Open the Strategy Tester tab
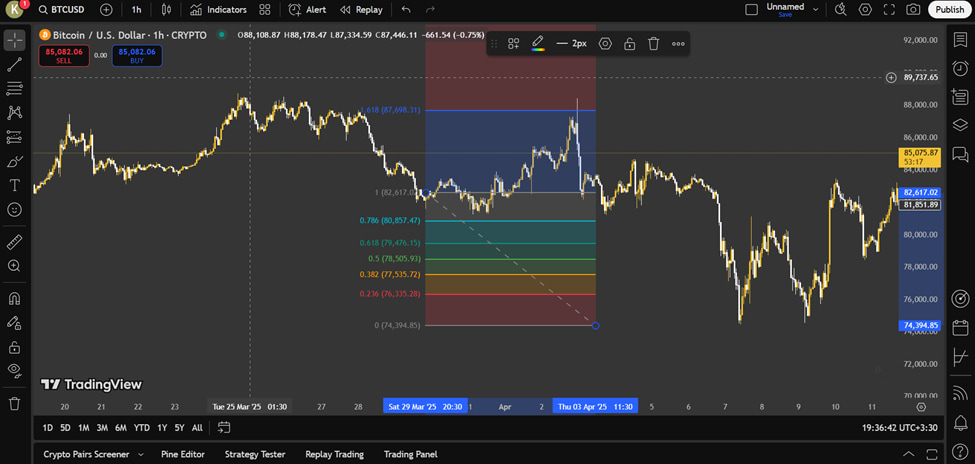The width and height of the screenshot is (975, 464). 255,455
